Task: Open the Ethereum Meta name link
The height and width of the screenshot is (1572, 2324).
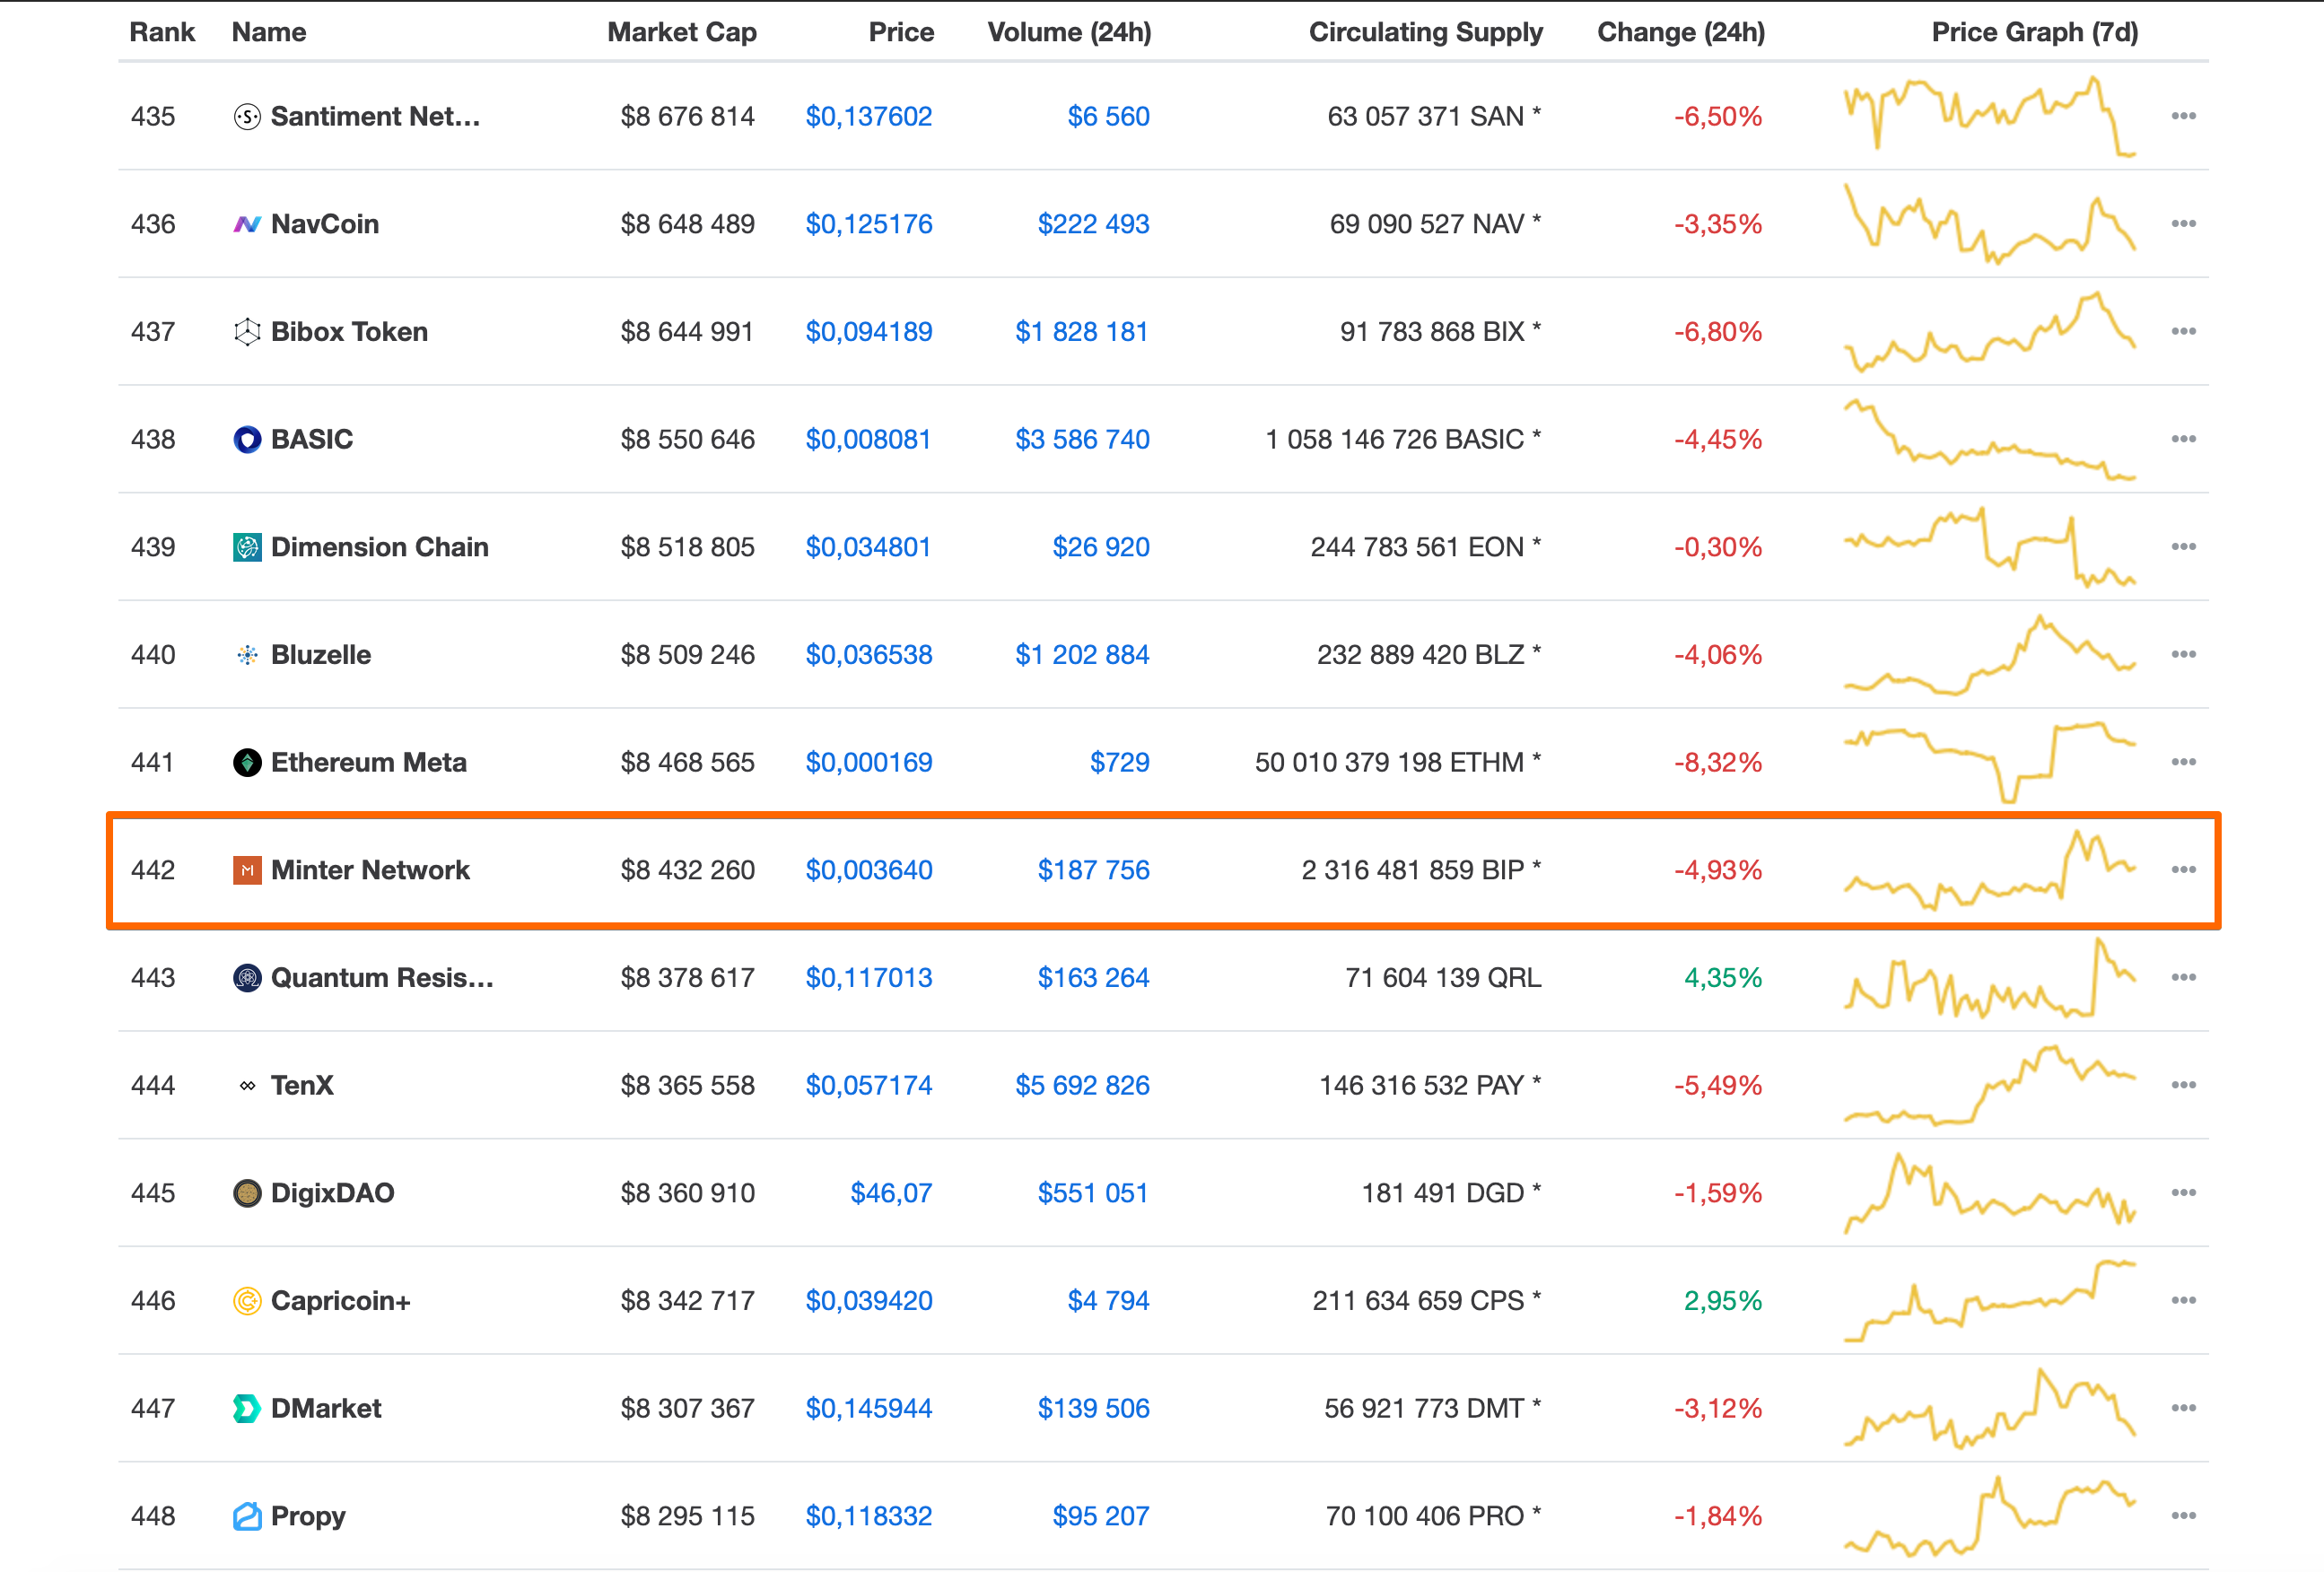Action: tap(368, 763)
